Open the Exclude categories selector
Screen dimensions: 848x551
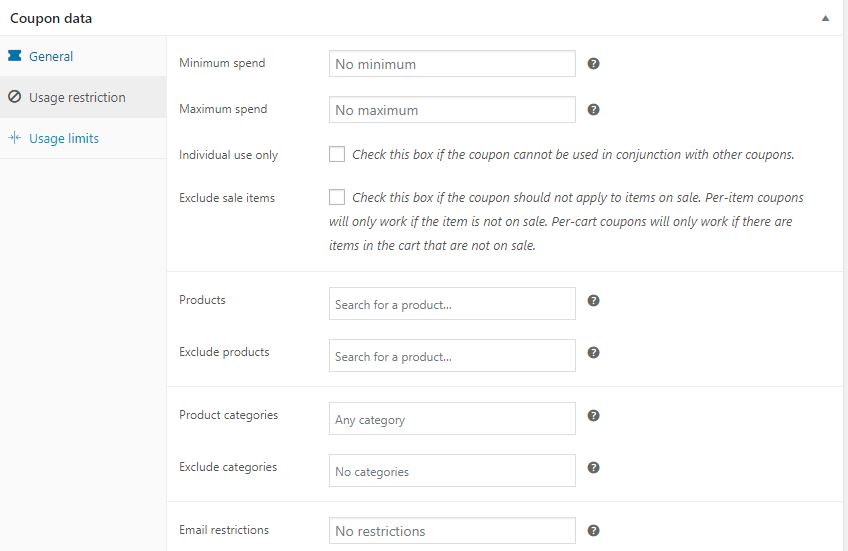click(x=452, y=471)
